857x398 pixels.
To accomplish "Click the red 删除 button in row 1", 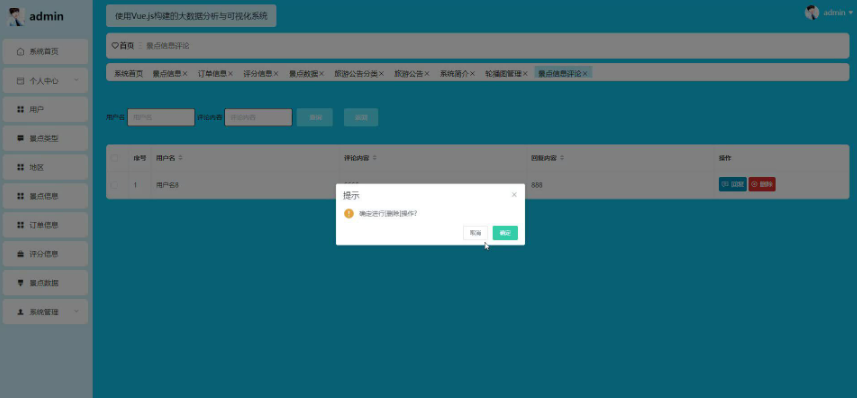I will (762, 184).
